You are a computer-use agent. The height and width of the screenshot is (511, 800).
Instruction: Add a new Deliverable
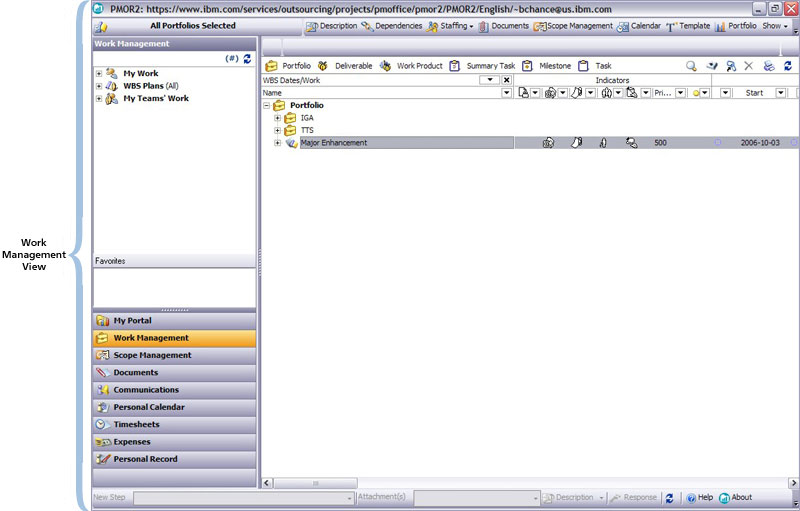pos(345,66)
